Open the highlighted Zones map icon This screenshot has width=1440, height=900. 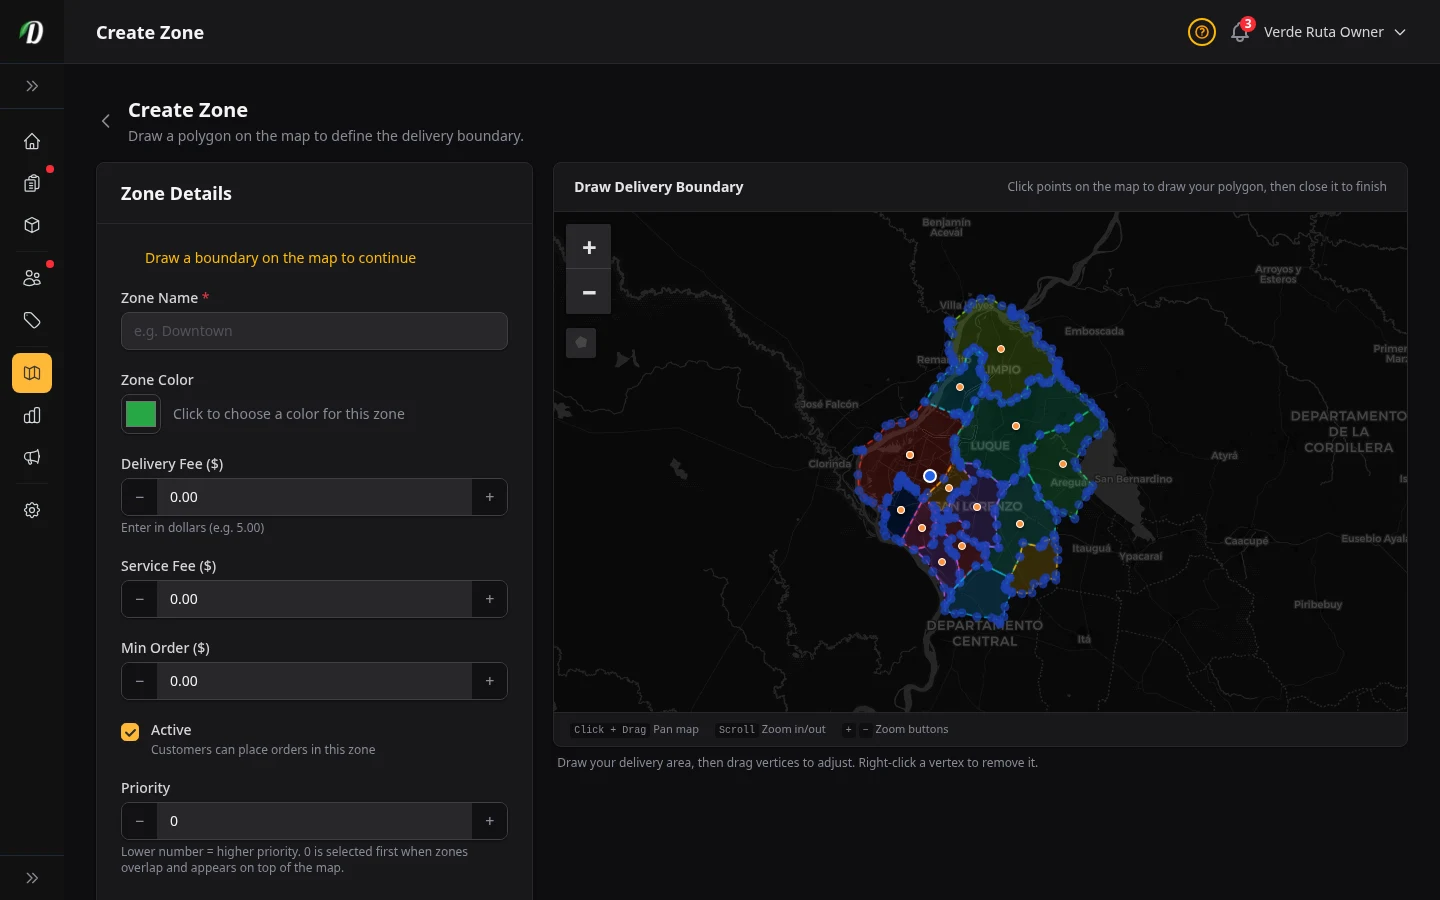click(32, 373)
